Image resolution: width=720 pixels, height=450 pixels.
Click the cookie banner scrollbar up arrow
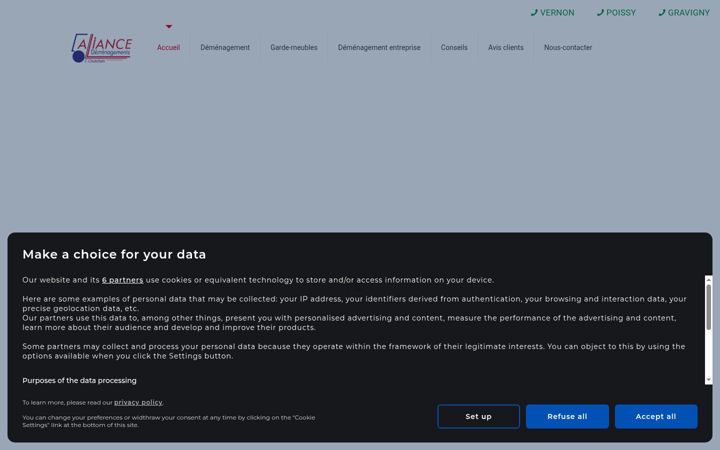(709, 279)
